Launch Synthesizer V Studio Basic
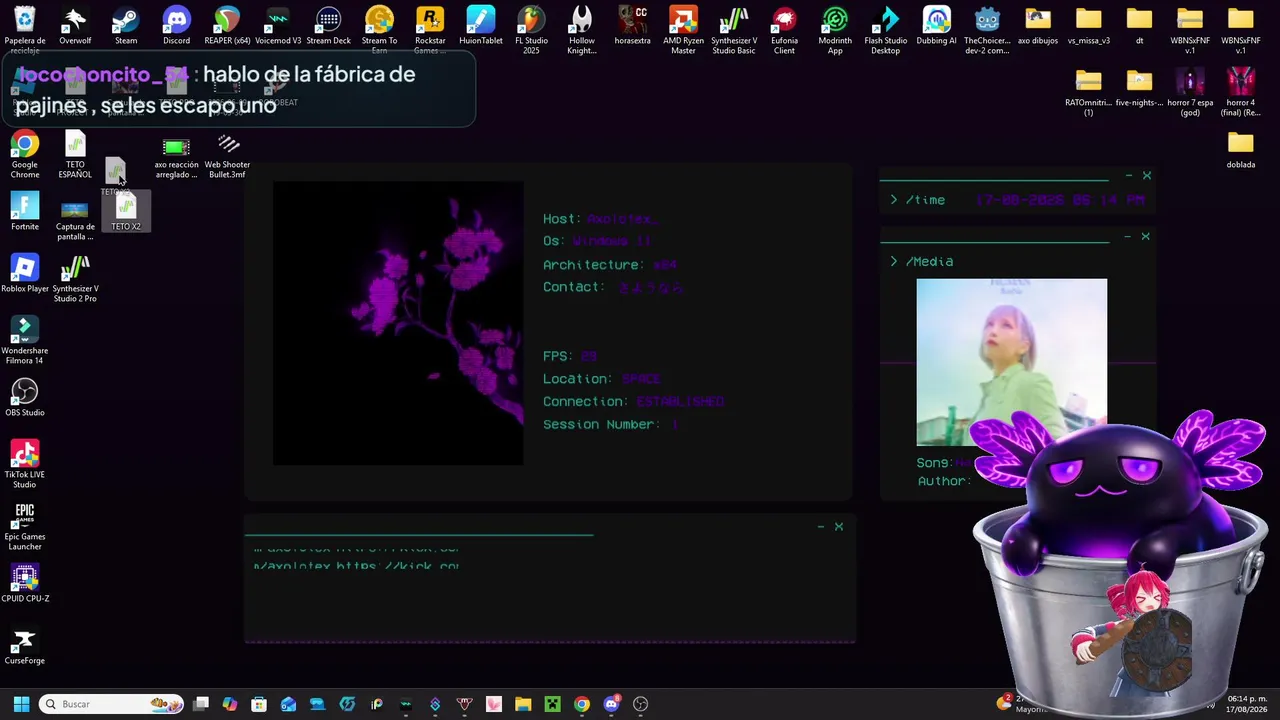 coord(734,28)
